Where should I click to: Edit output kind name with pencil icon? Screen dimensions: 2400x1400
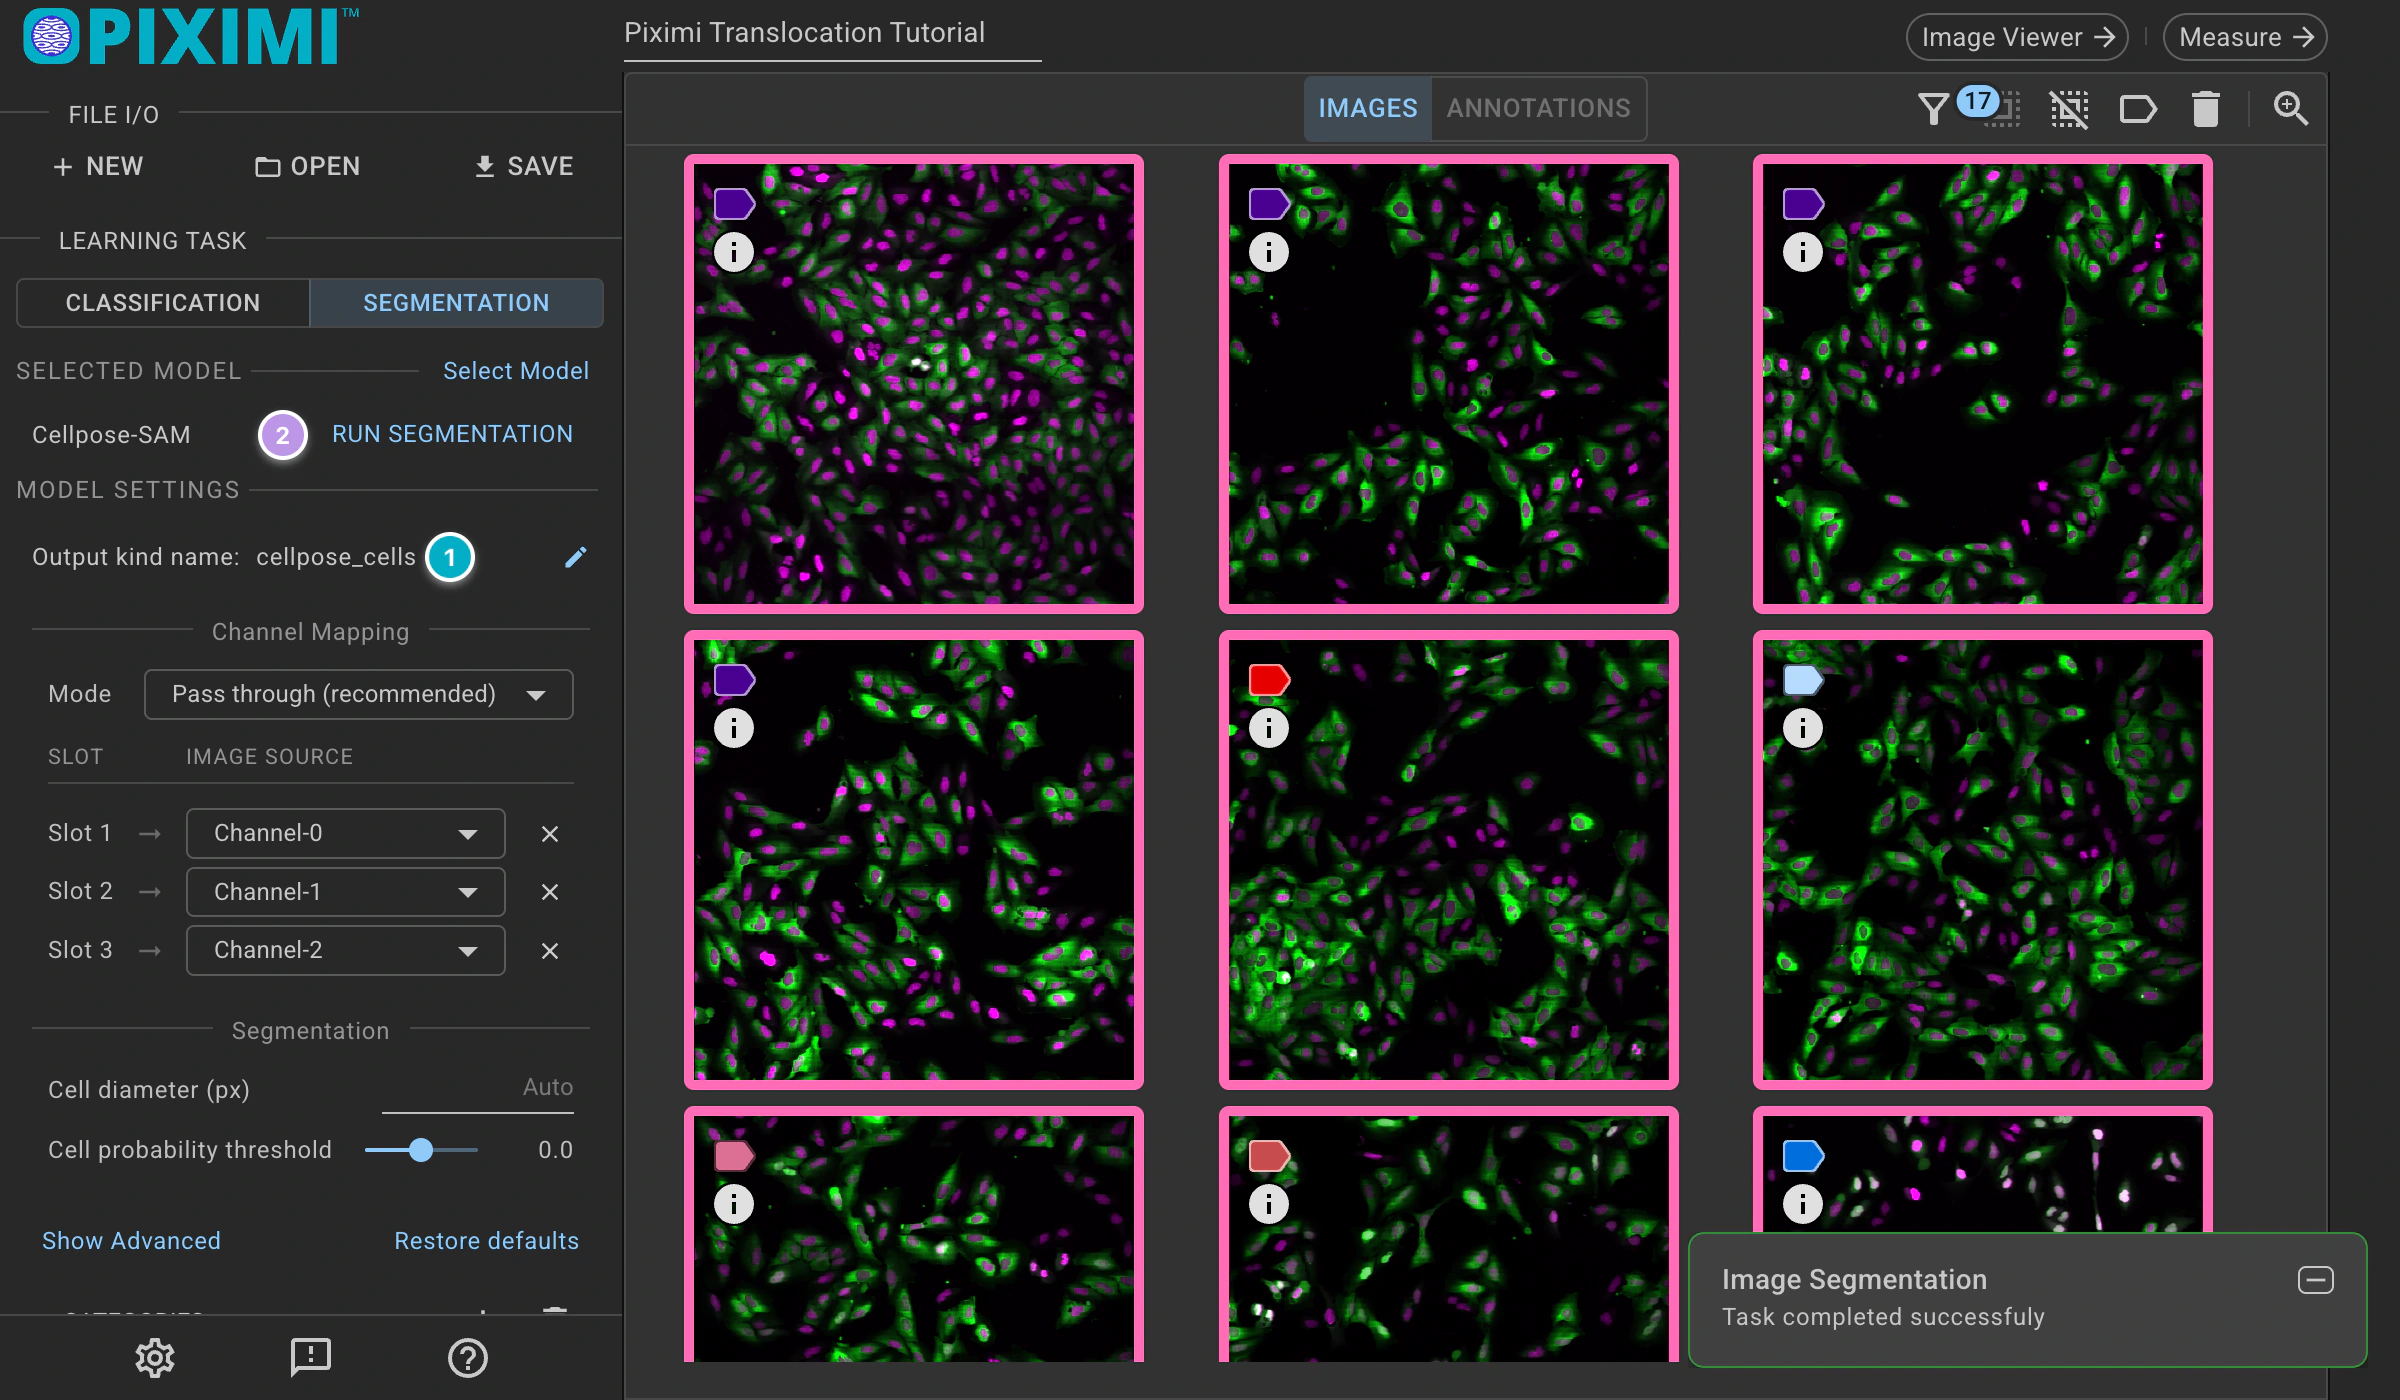(575, 557)
